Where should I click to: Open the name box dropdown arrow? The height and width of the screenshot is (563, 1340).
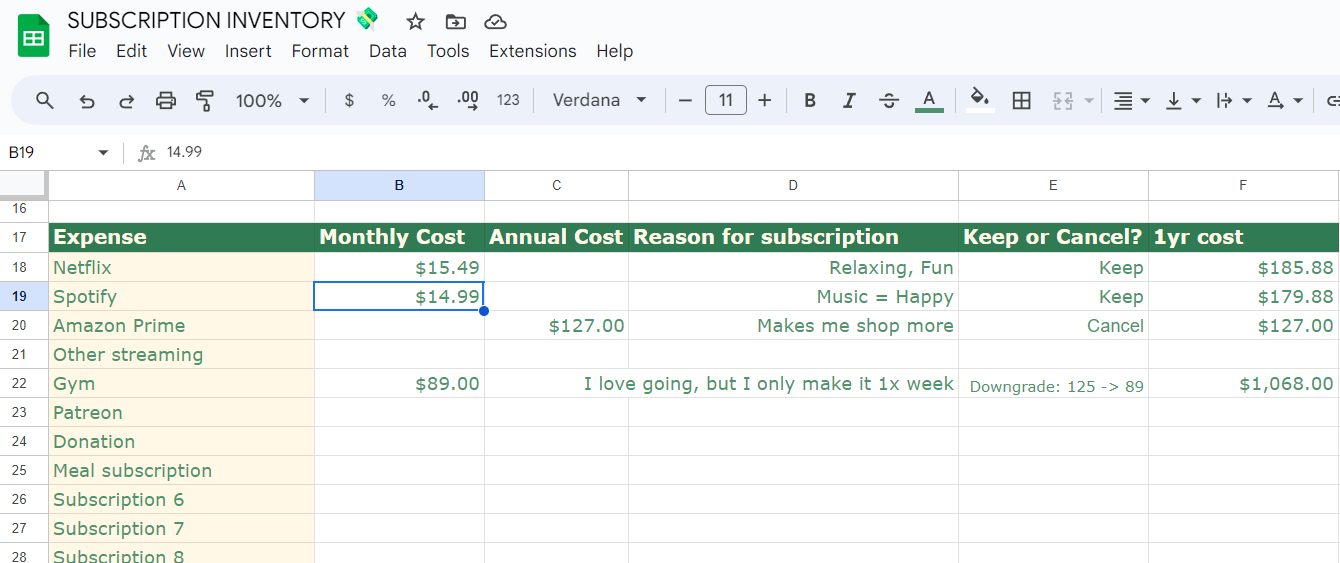(x=103, y=152)
